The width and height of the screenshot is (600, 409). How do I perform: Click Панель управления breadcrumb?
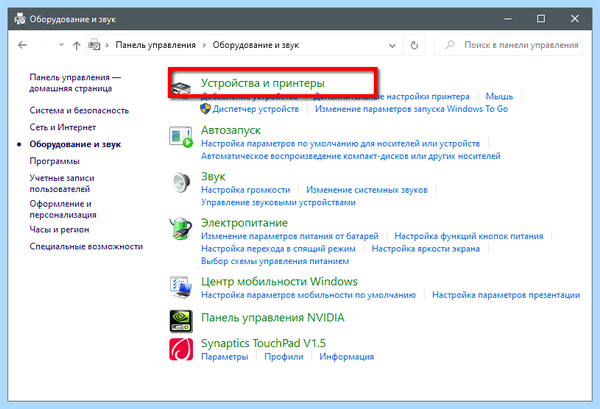[x=155, y=45]
